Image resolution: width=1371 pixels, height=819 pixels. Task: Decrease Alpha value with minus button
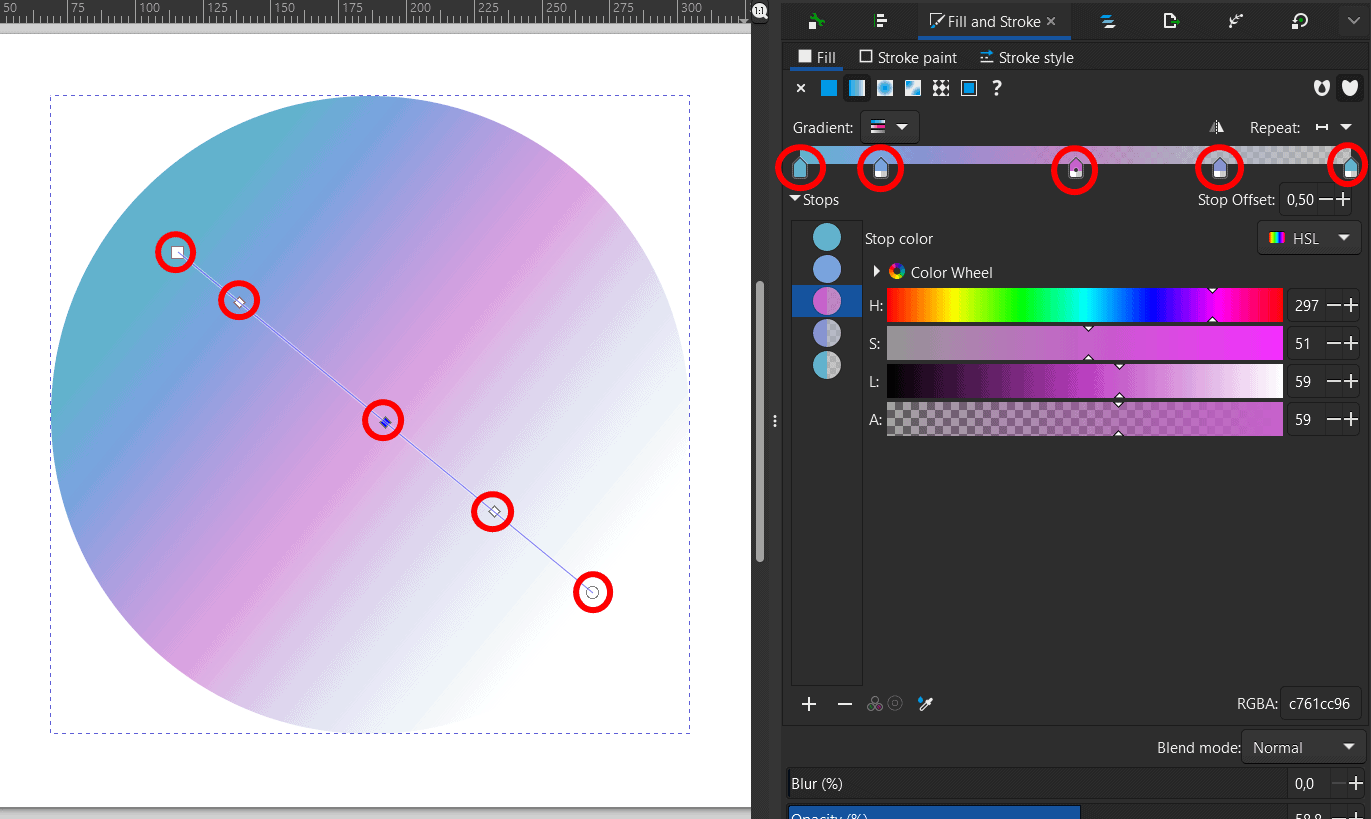coord(1333,419)
